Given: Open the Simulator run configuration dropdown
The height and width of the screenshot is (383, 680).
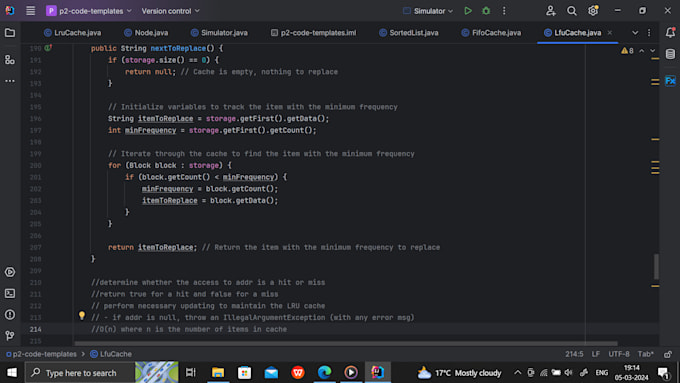Looking at the screenshot, I should [428, 11].
